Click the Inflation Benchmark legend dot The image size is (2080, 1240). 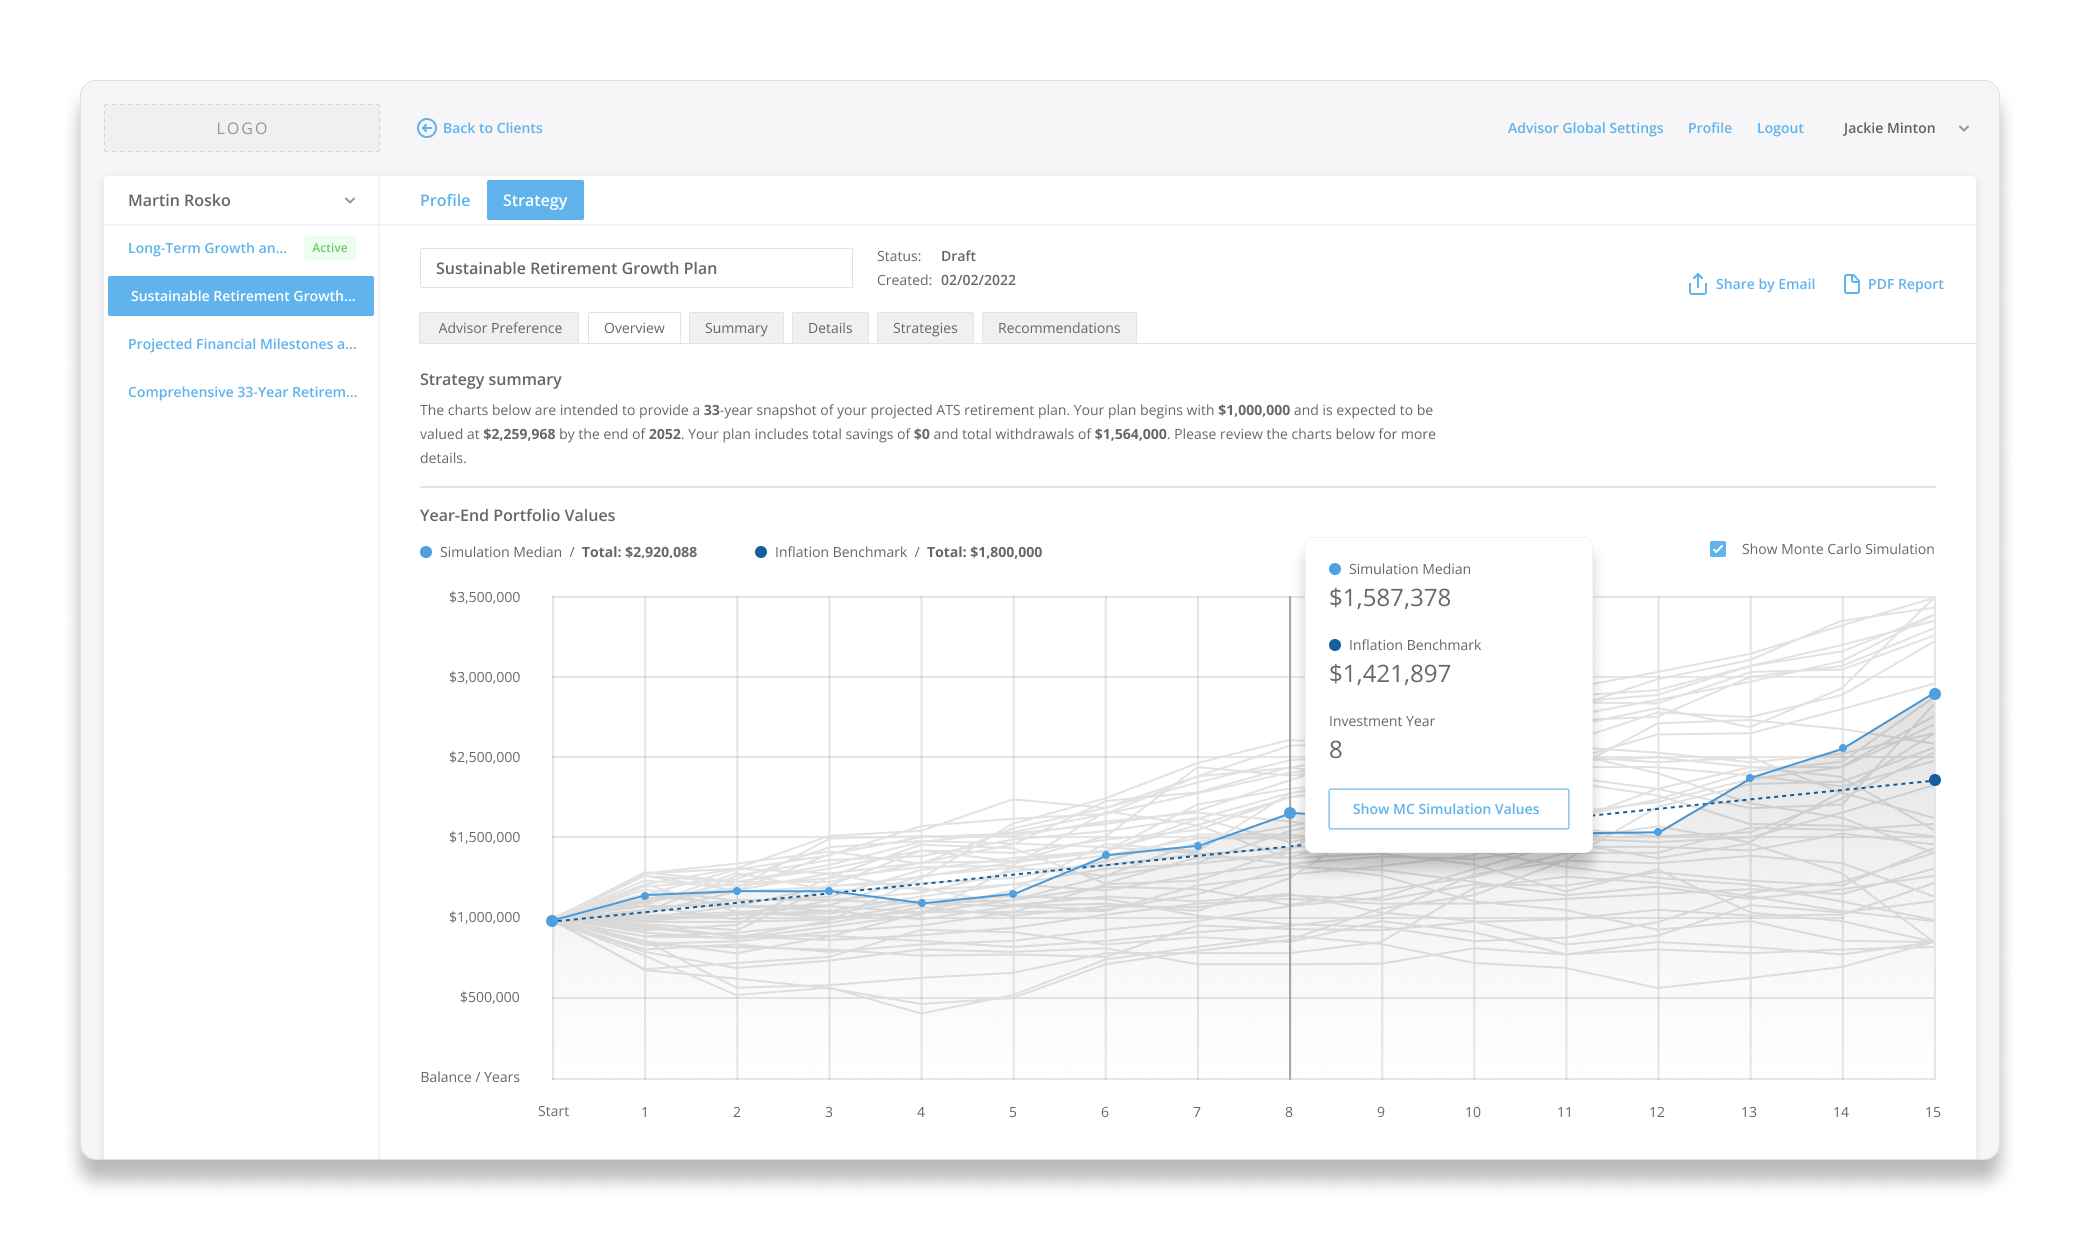click(761, 552)
